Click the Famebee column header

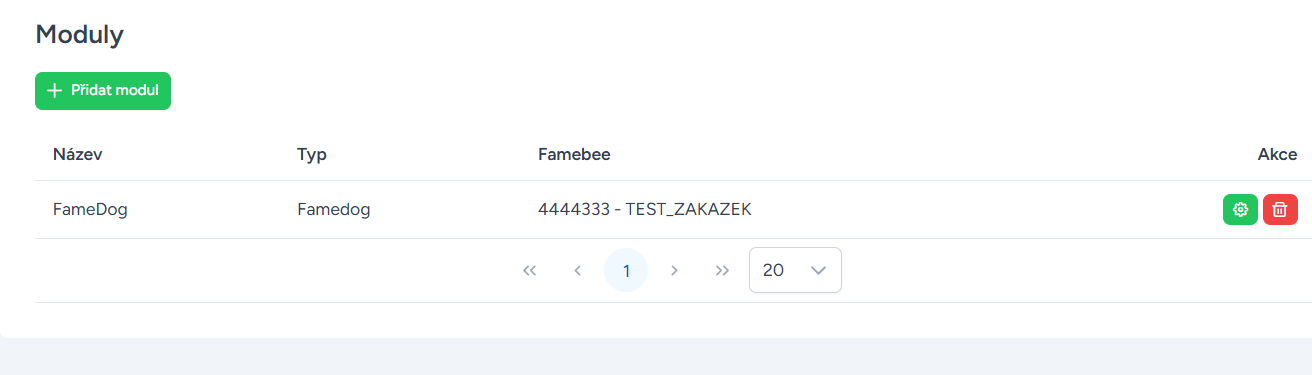tap(574, 154)
